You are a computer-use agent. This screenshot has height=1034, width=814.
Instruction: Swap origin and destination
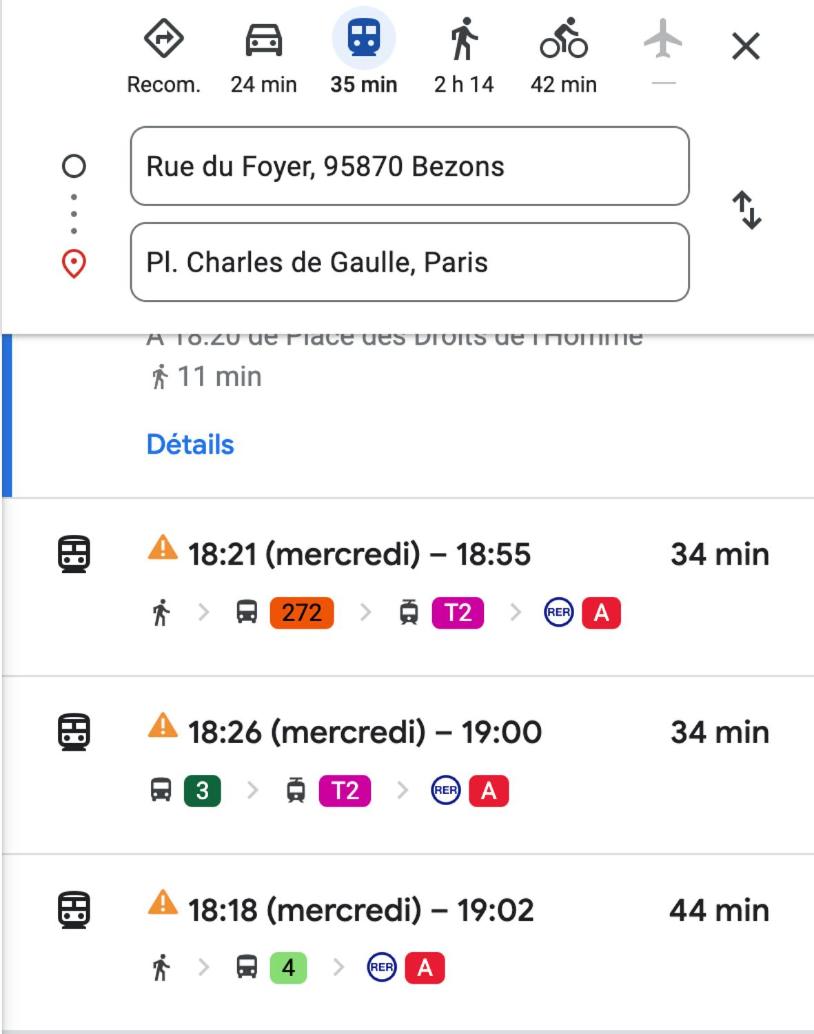point(747,210)
